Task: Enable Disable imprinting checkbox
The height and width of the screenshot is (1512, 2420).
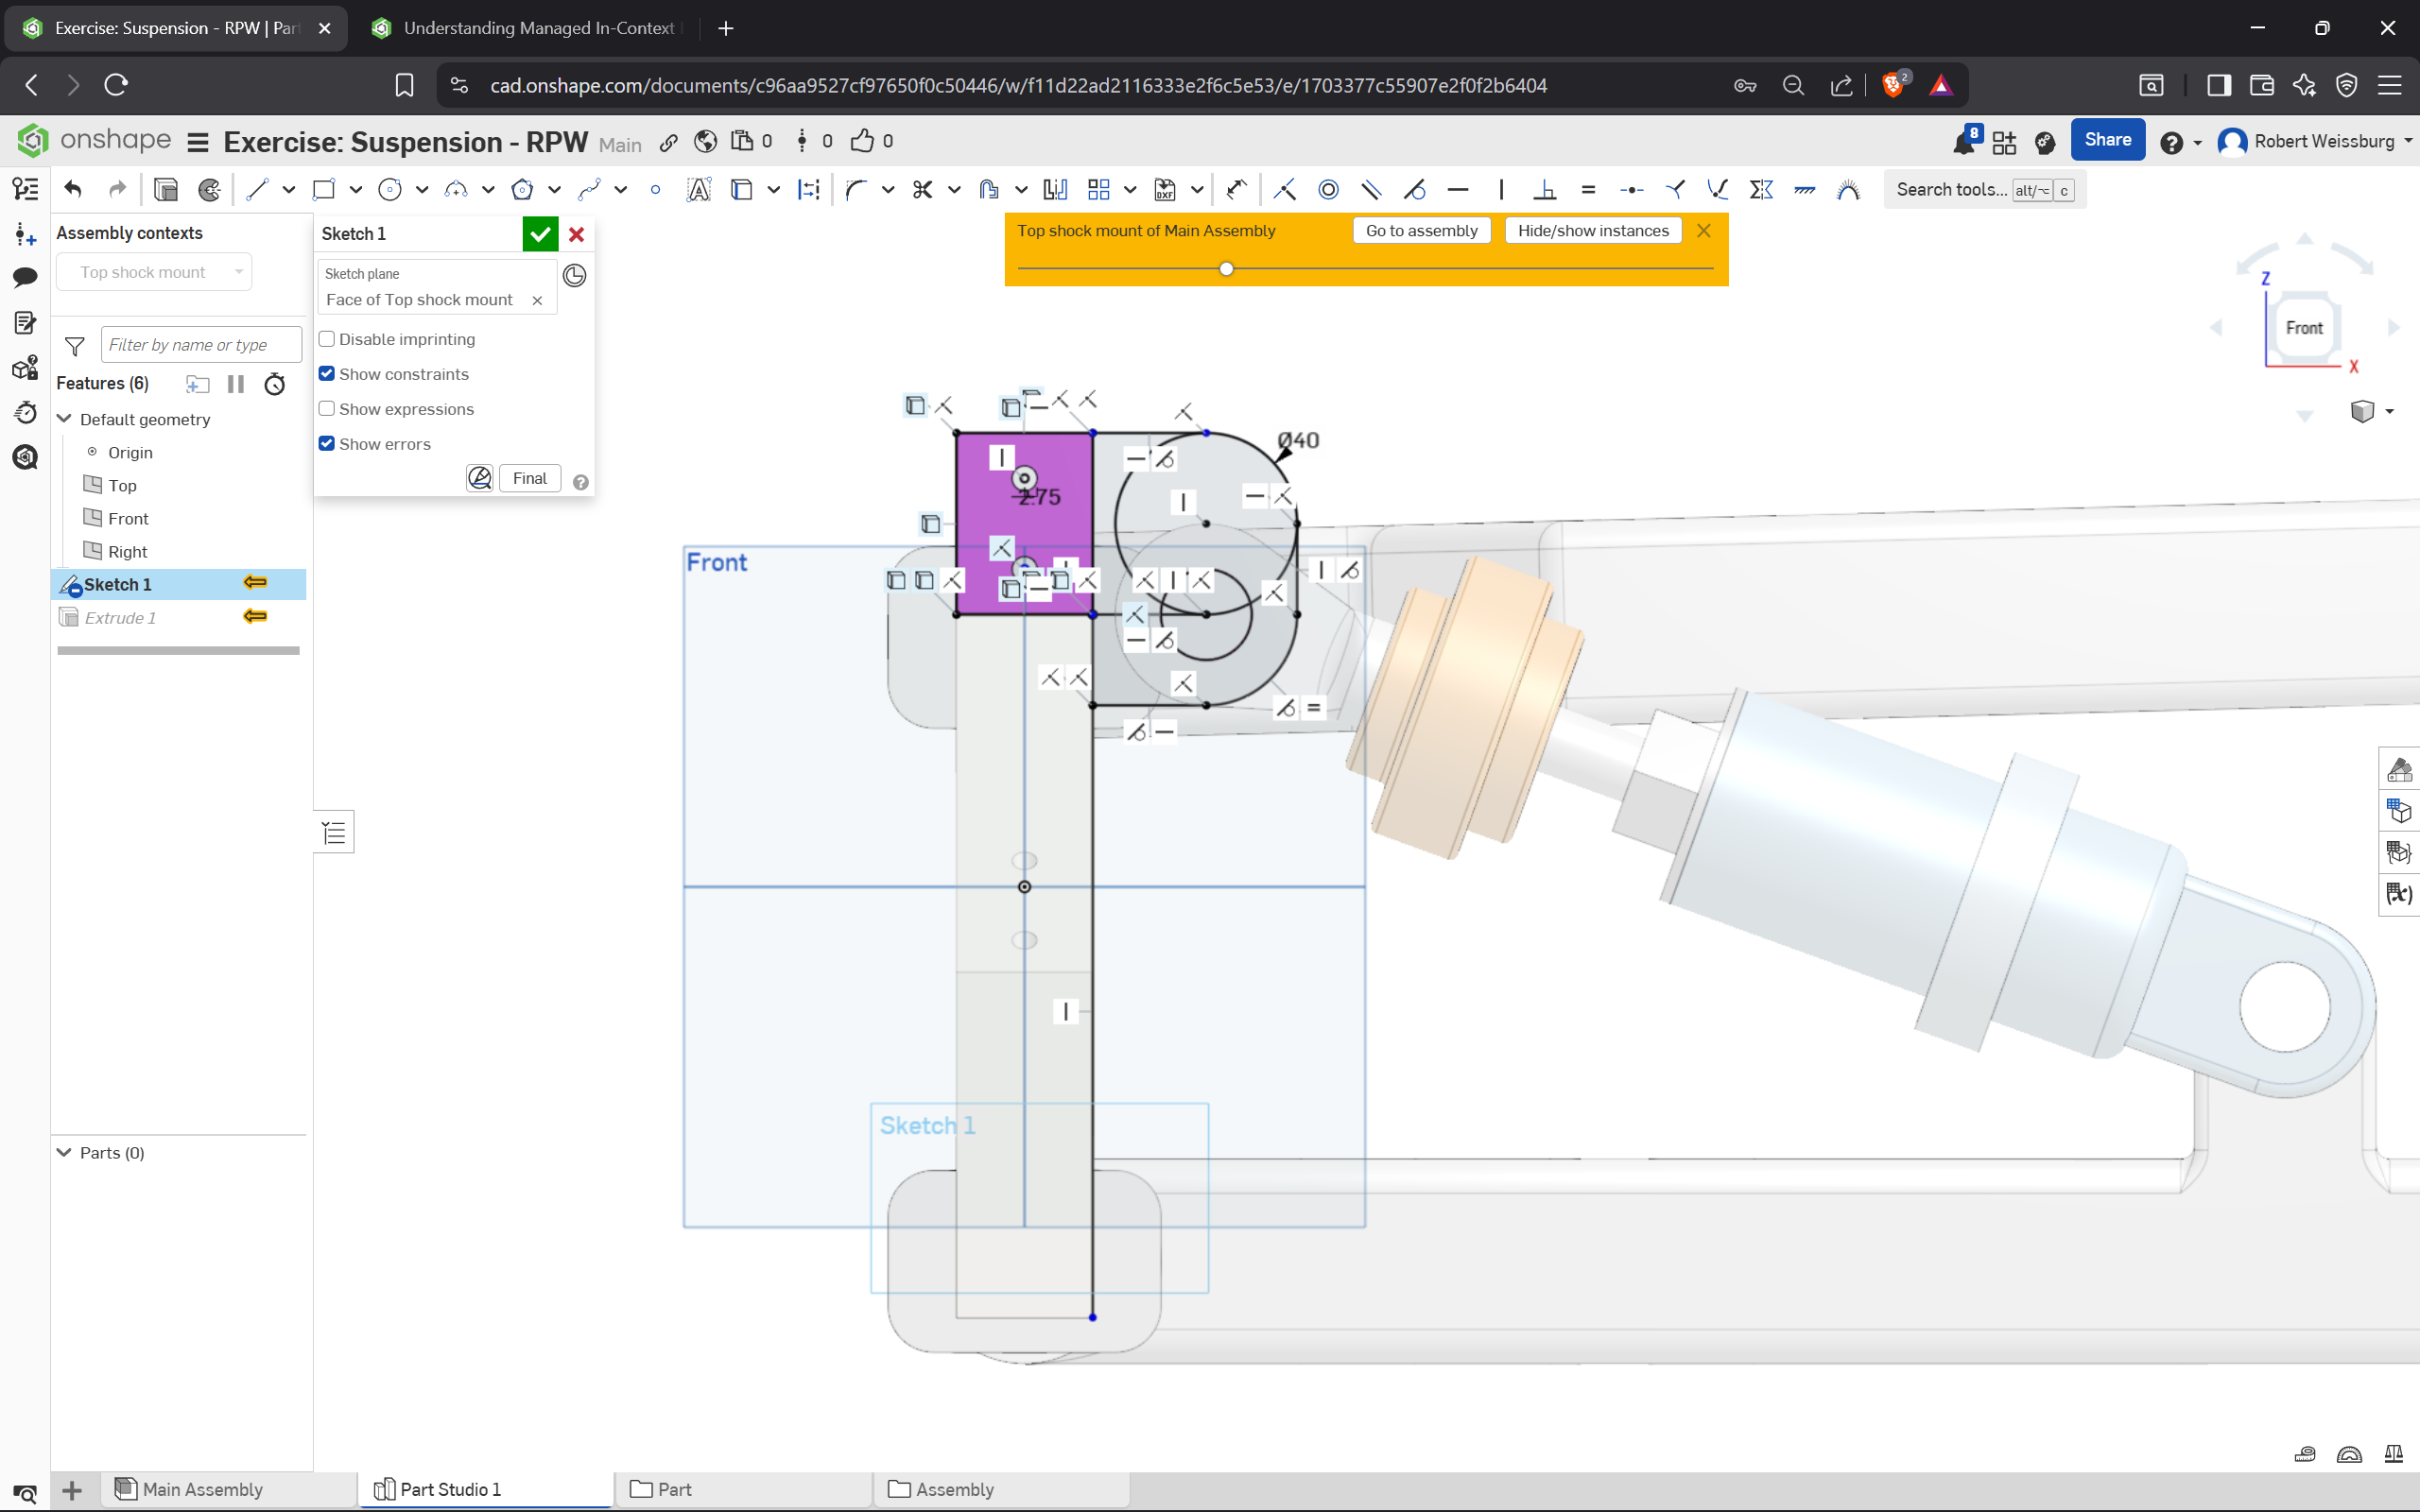Action: click(327, 339)
